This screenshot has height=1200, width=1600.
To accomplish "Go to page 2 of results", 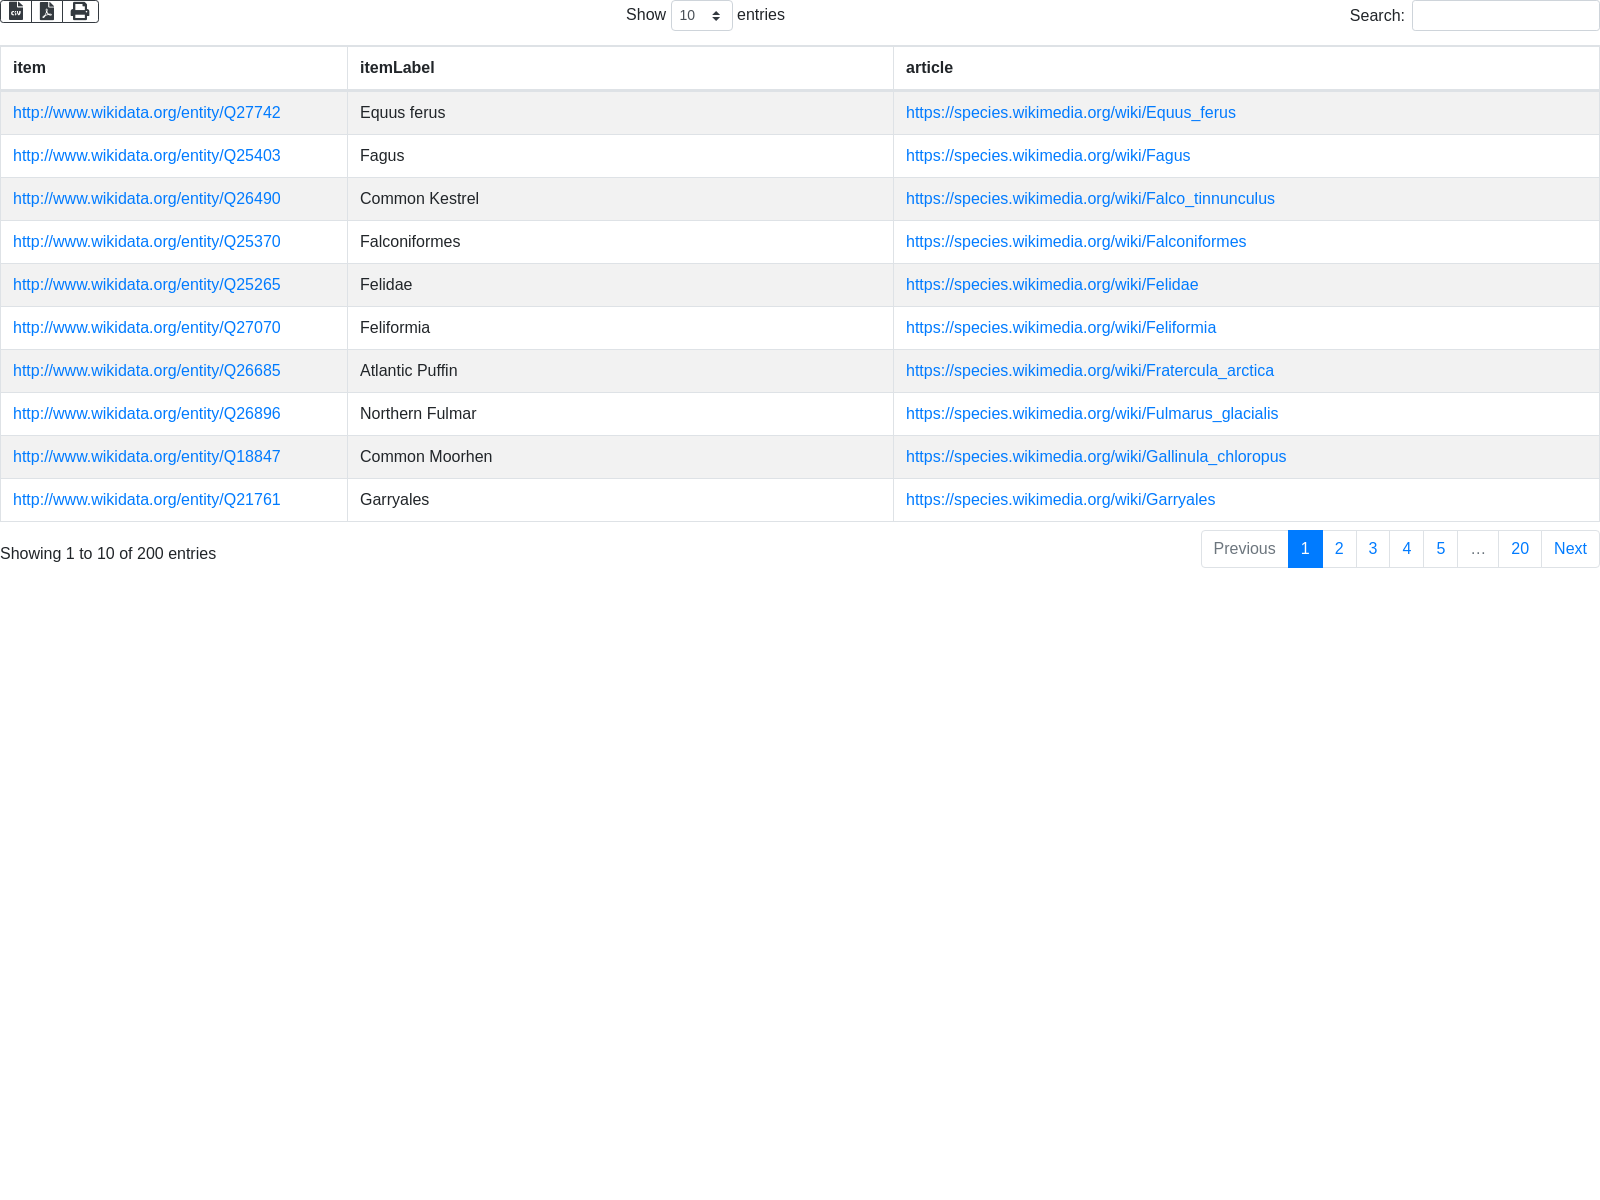I will 1339,549.
